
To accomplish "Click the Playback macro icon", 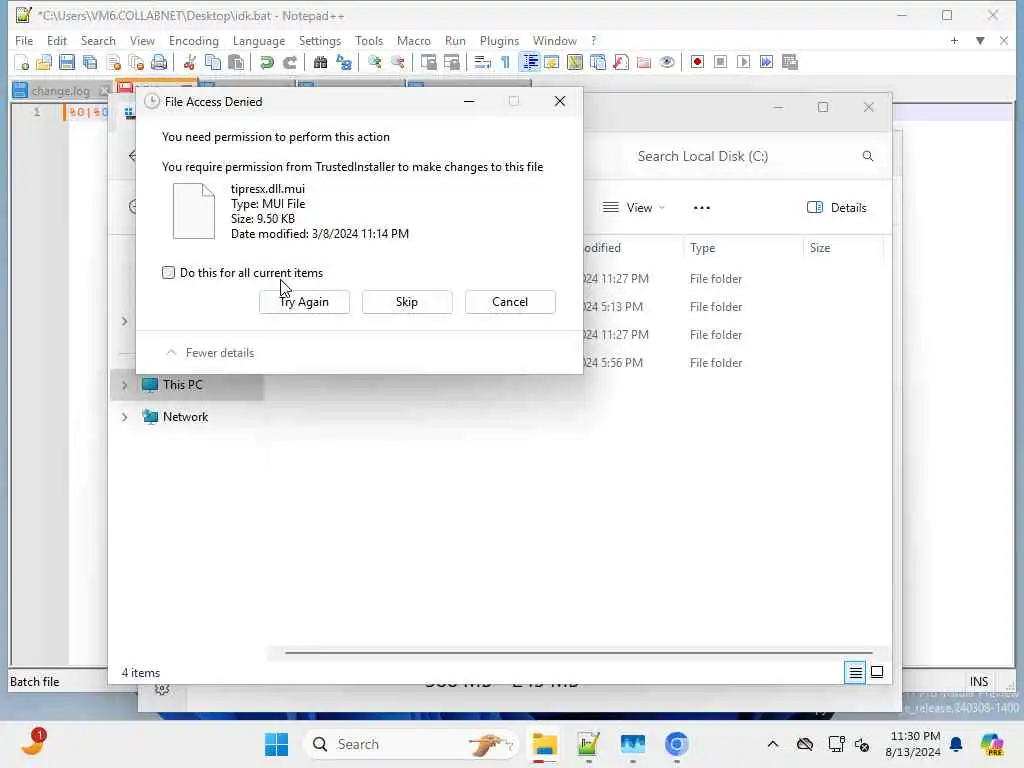I will pos(743,63).
